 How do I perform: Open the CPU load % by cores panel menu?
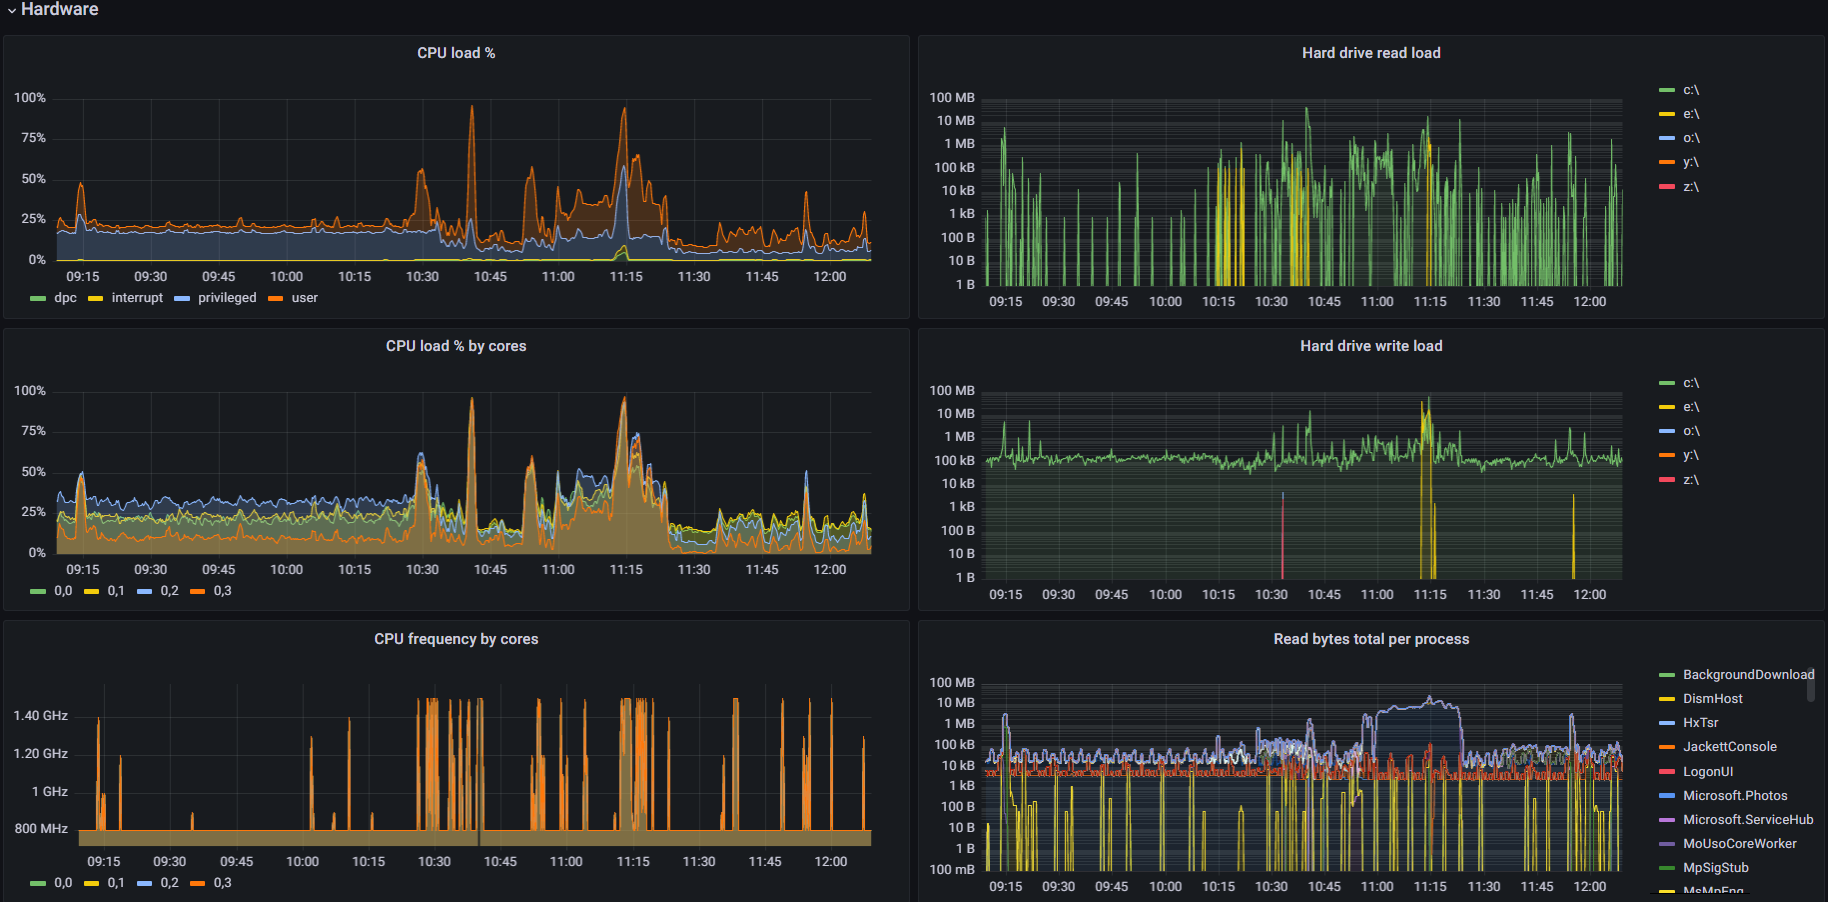coord(456,346)
